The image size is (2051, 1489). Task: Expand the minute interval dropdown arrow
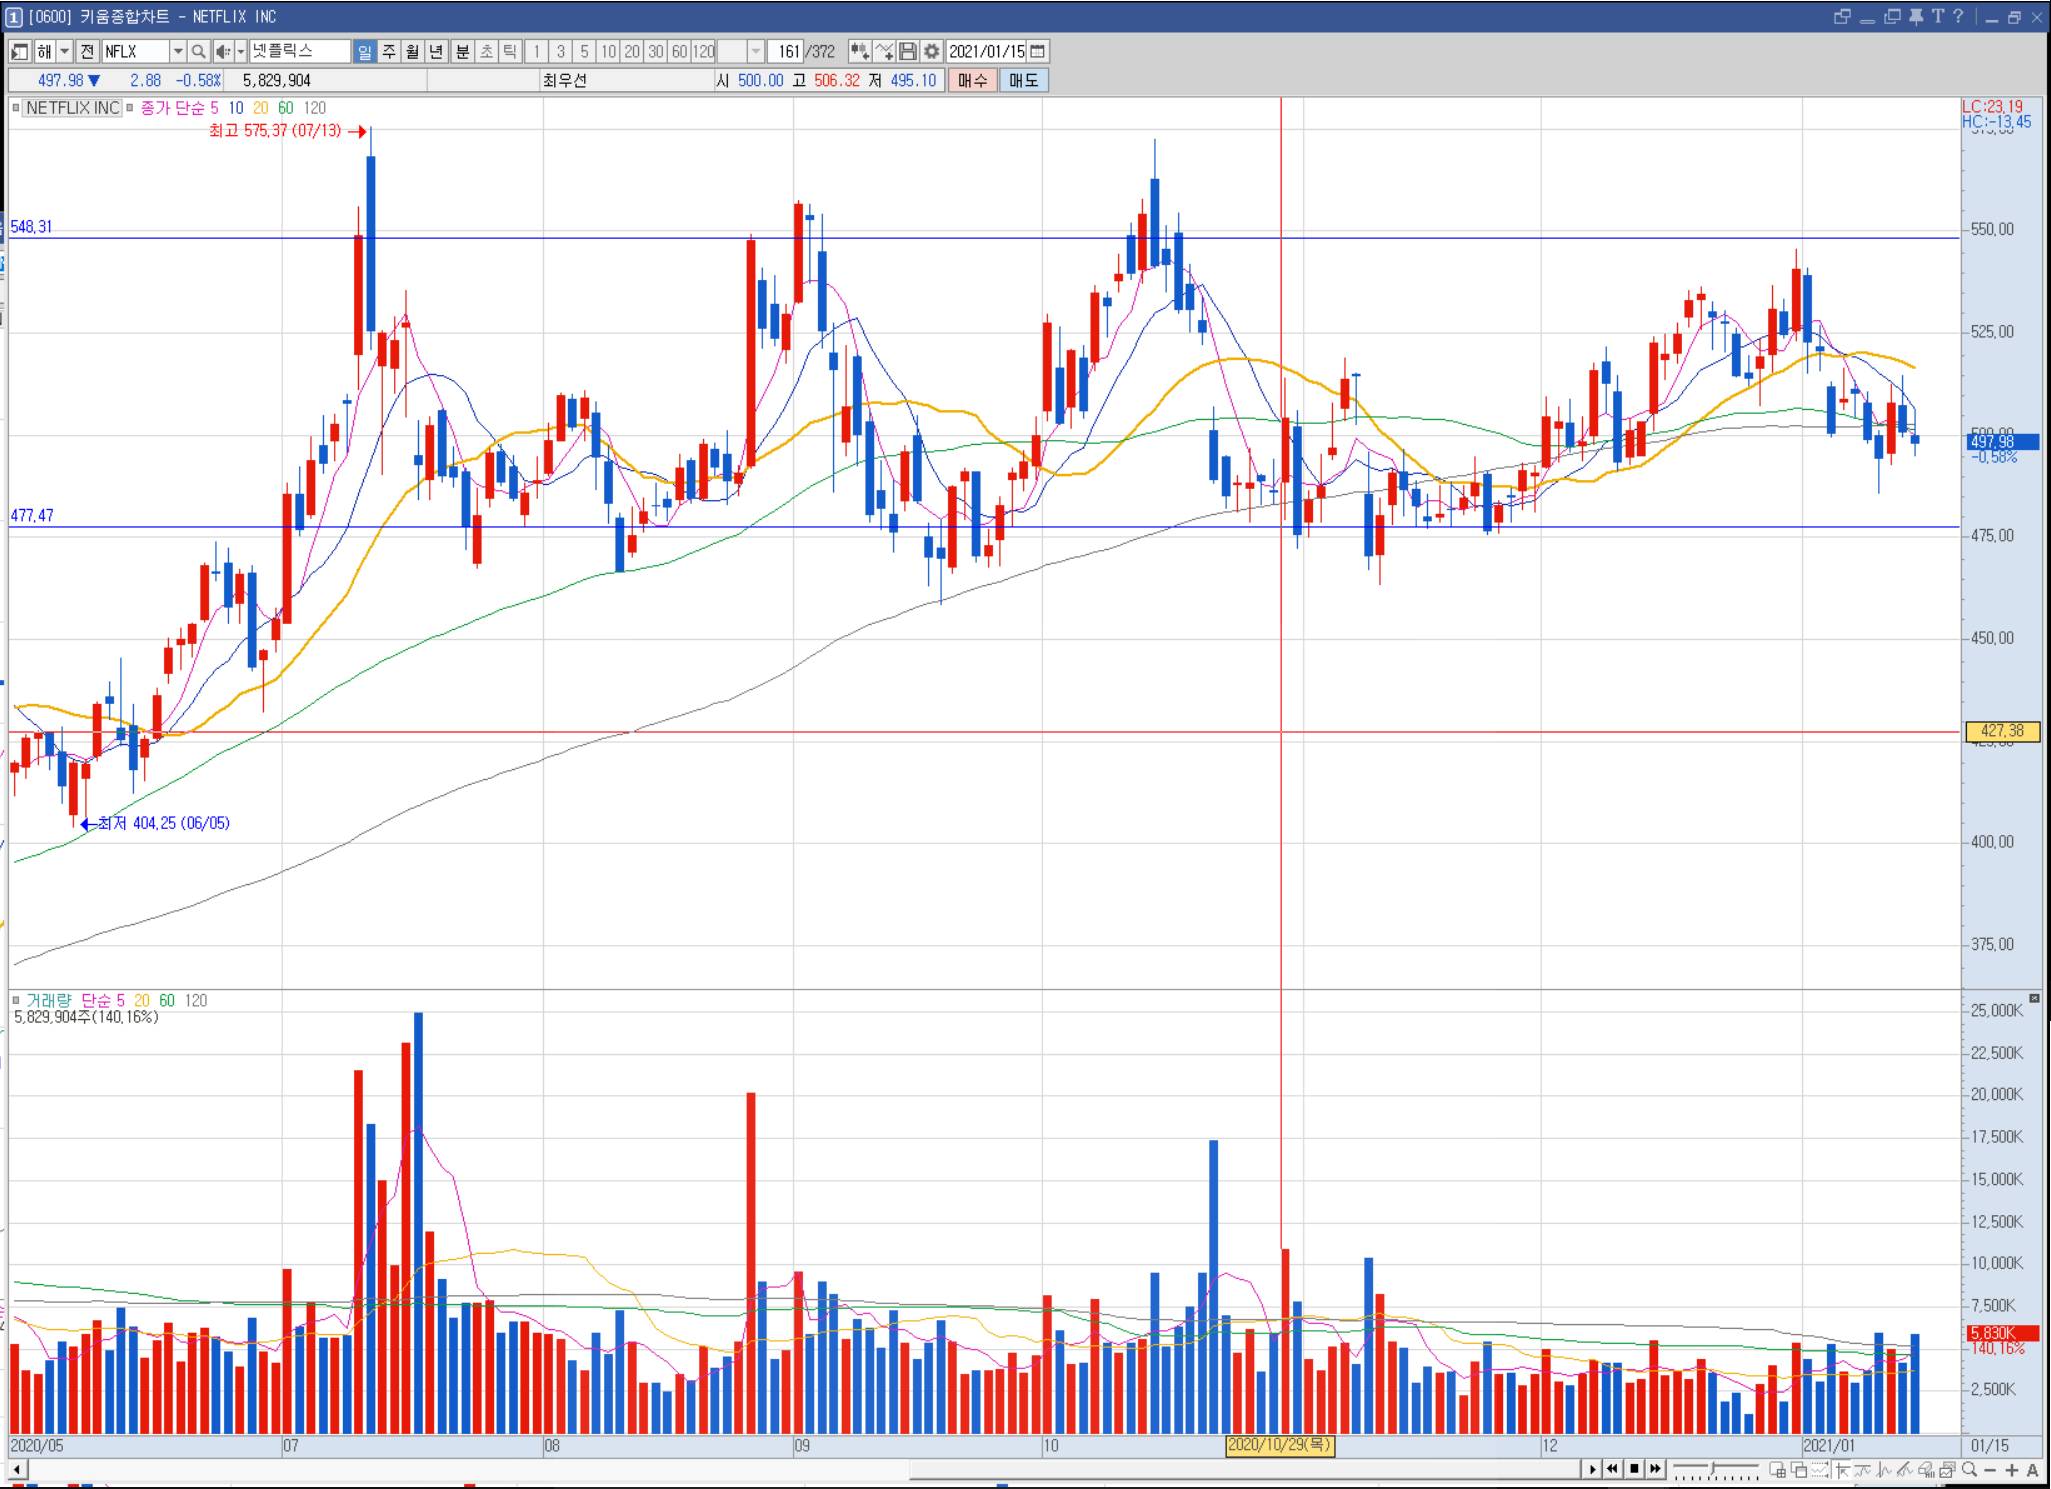(756, 52)
